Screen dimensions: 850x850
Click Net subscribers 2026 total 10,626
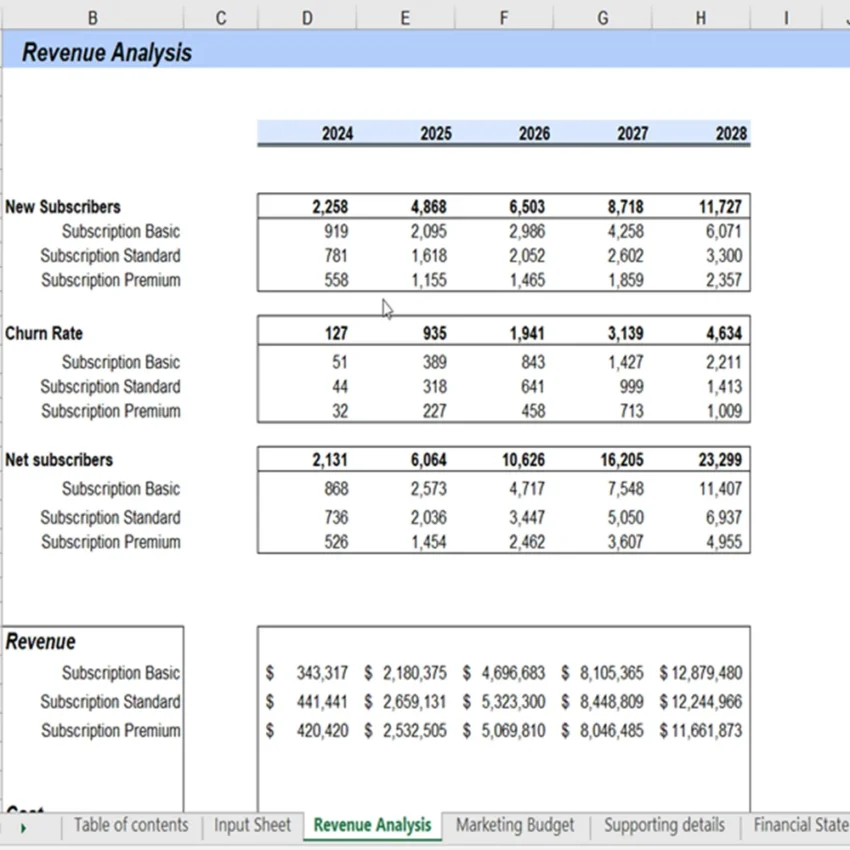click(524, 460)
